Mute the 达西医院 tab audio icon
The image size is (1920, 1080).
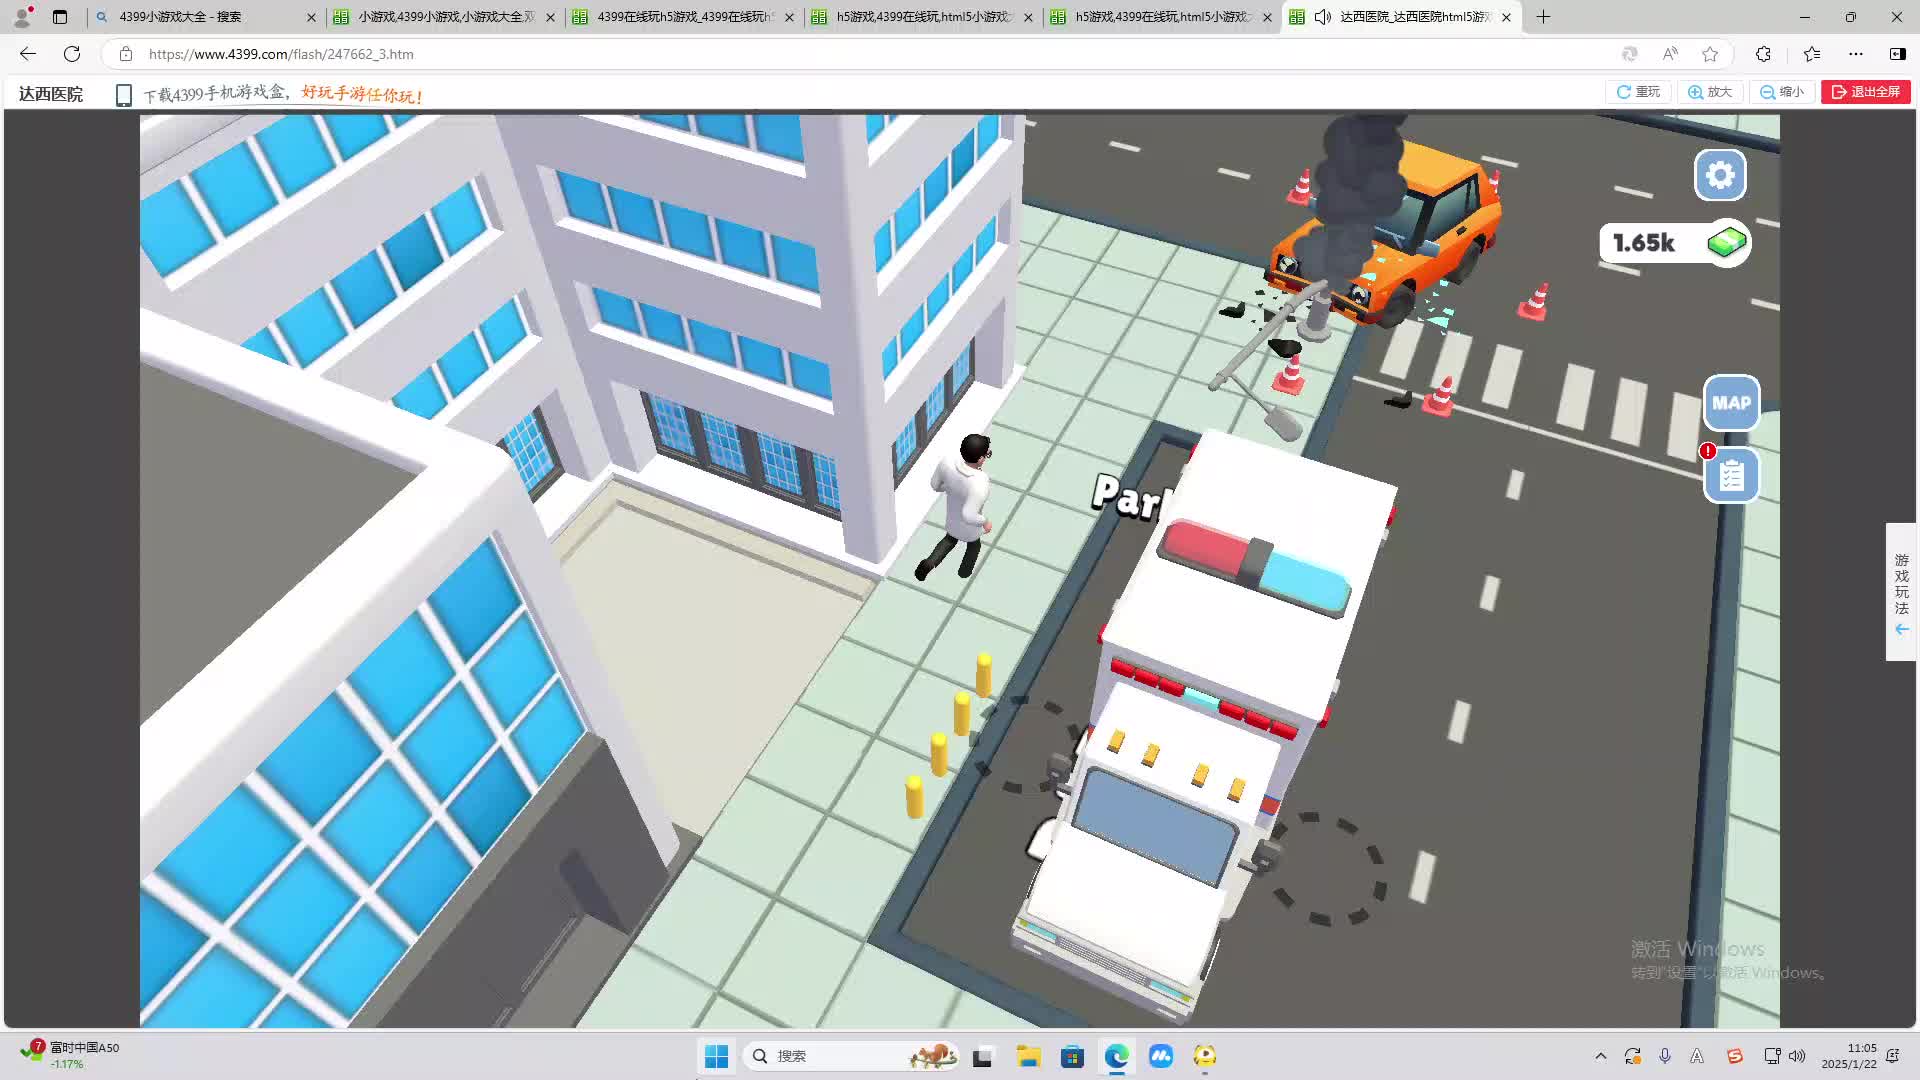click(x=1322, y=17)
